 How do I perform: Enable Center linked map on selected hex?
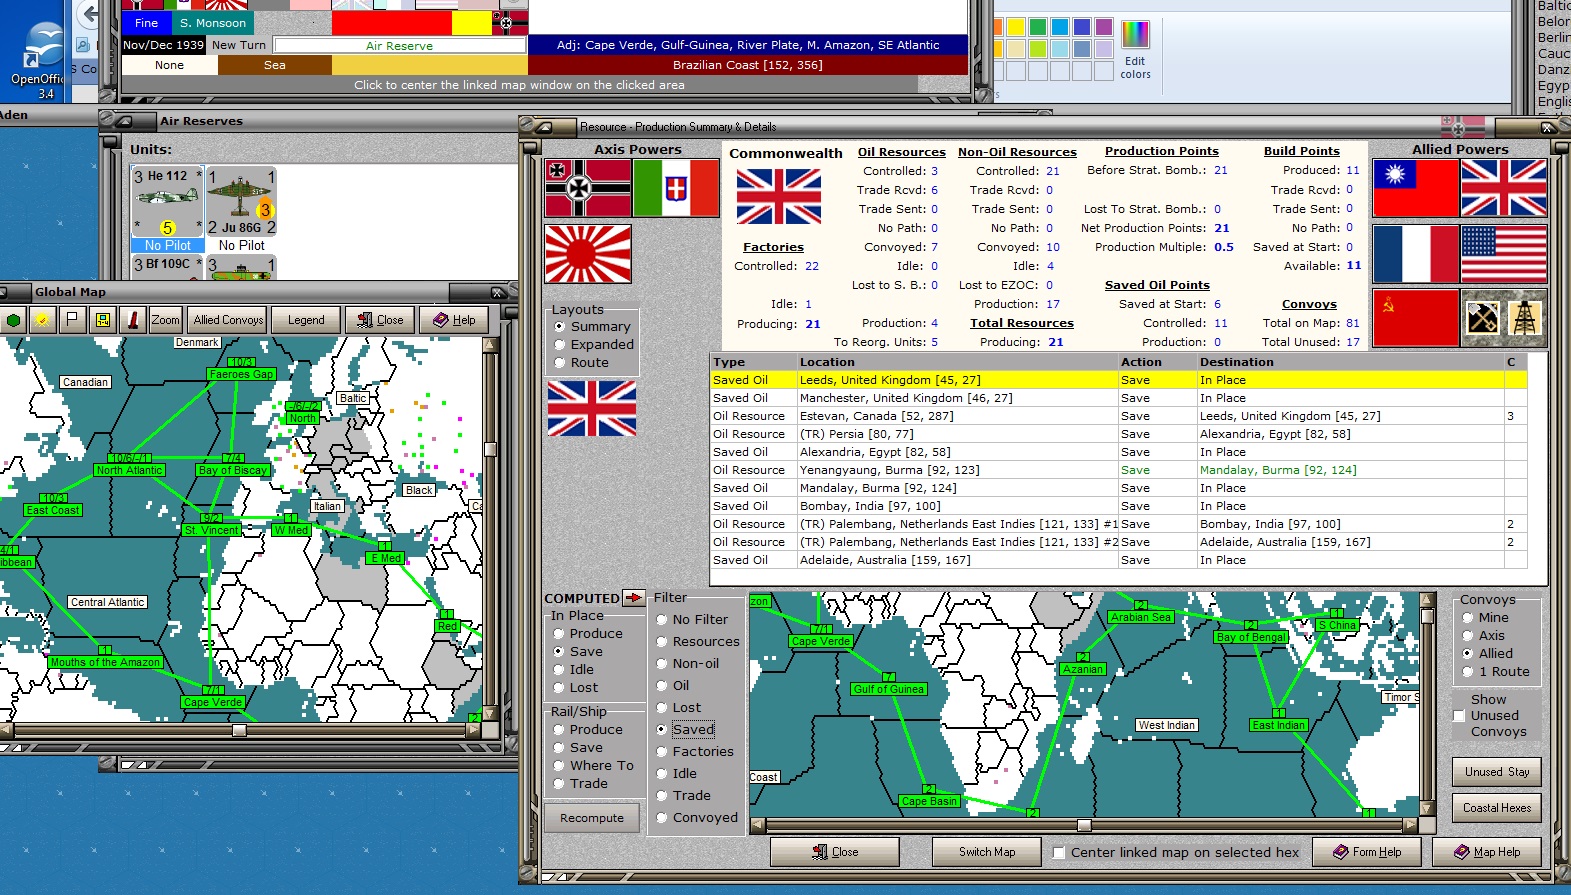[1059, 853]
